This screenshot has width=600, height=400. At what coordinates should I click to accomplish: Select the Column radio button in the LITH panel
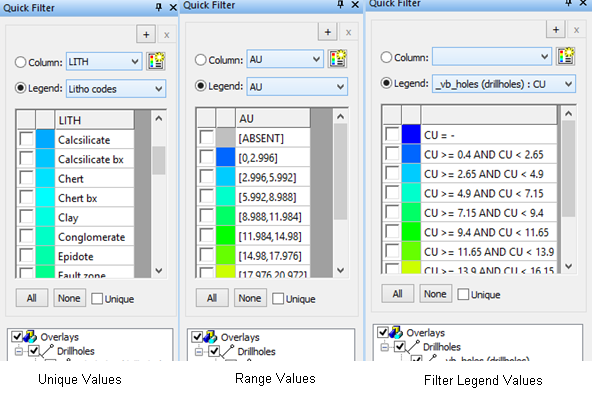(x=20, y=61)
